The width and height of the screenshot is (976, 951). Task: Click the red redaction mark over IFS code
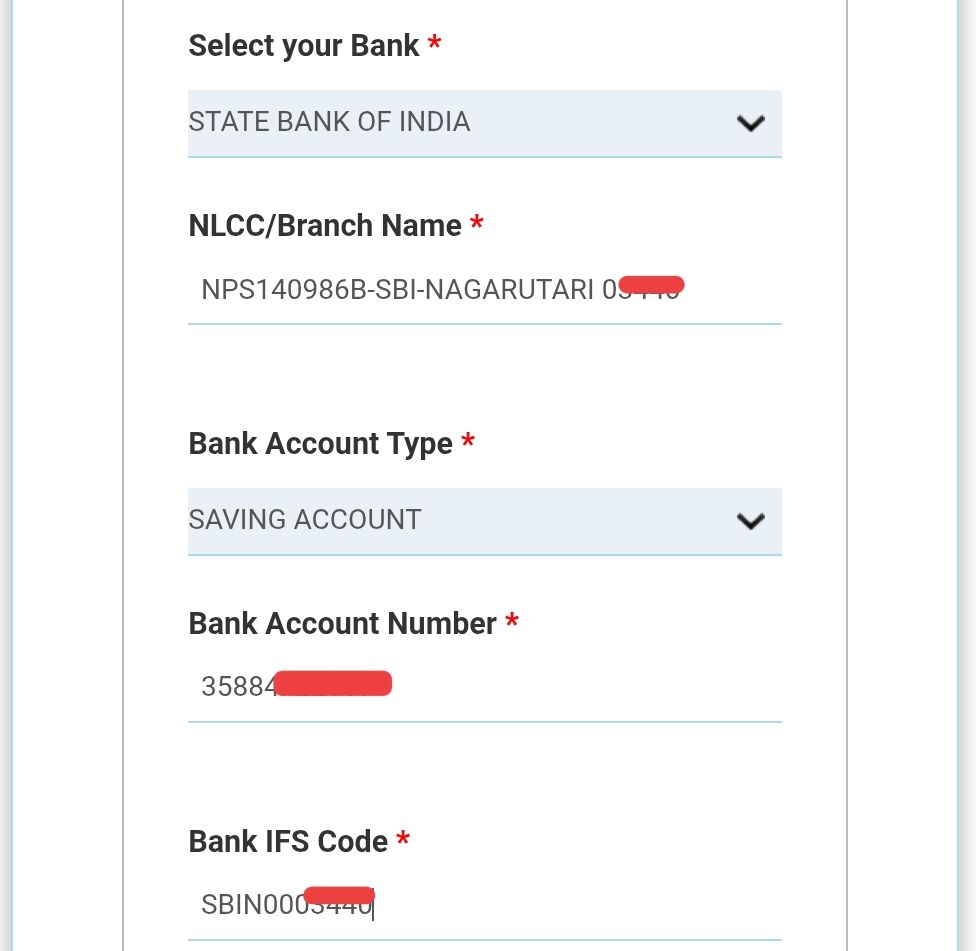point(337,894)
